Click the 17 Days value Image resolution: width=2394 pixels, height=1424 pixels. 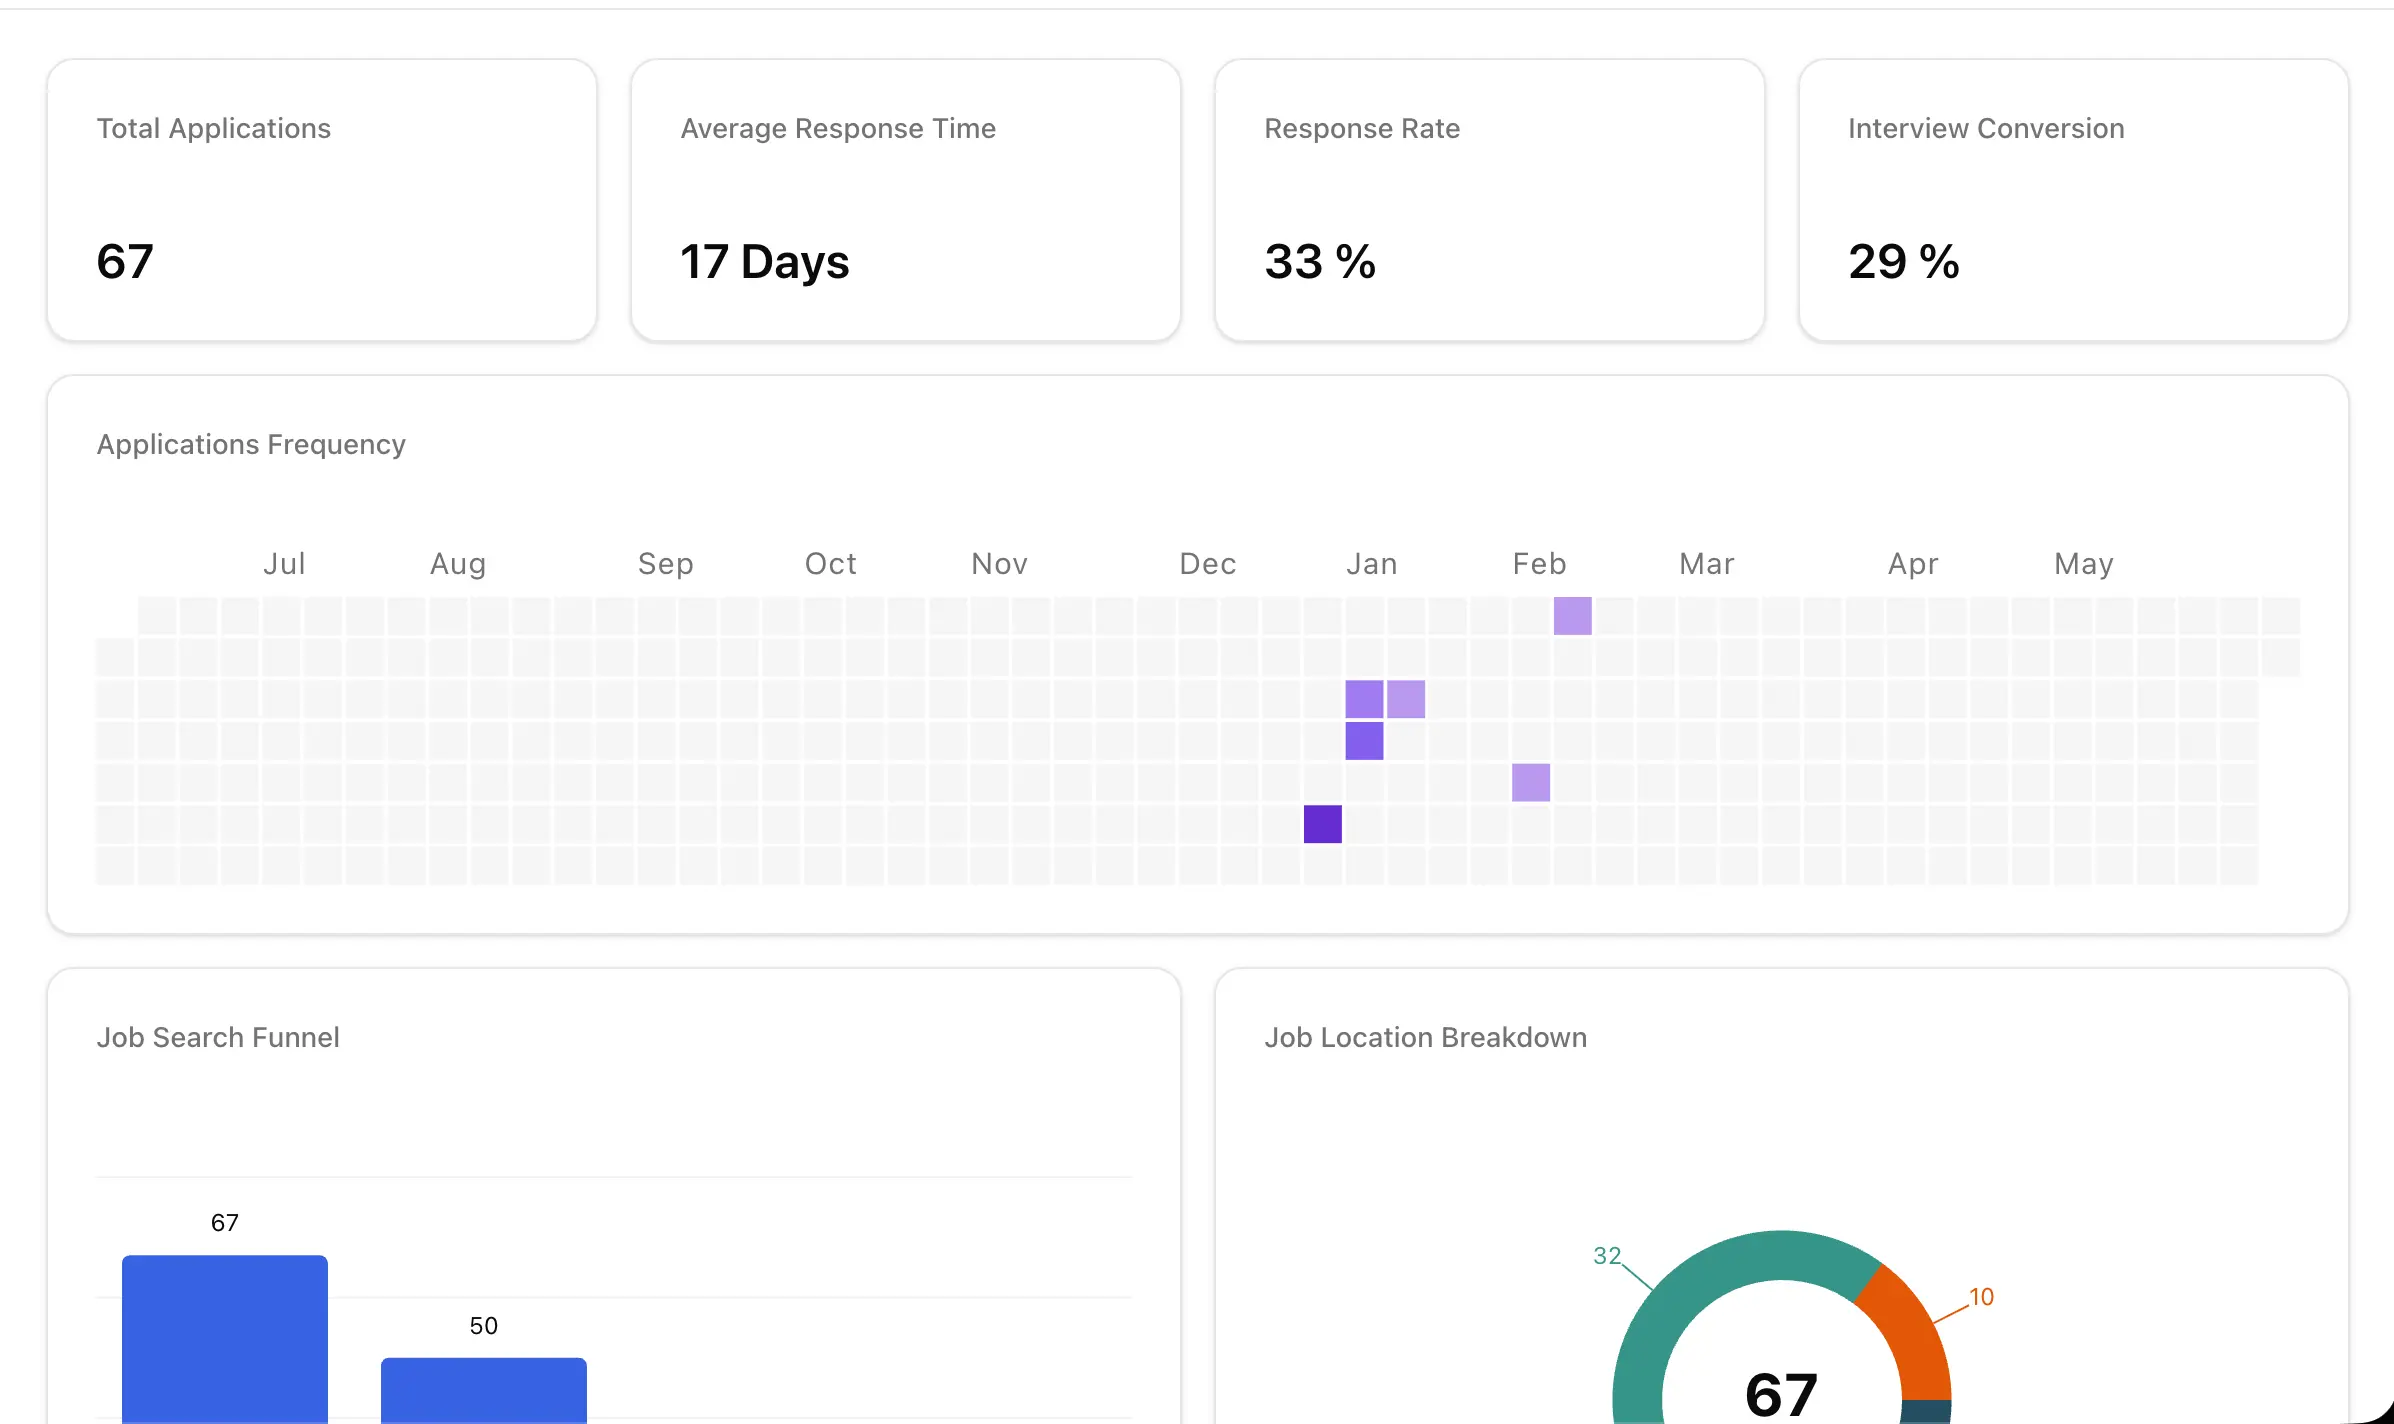point(764,262)
